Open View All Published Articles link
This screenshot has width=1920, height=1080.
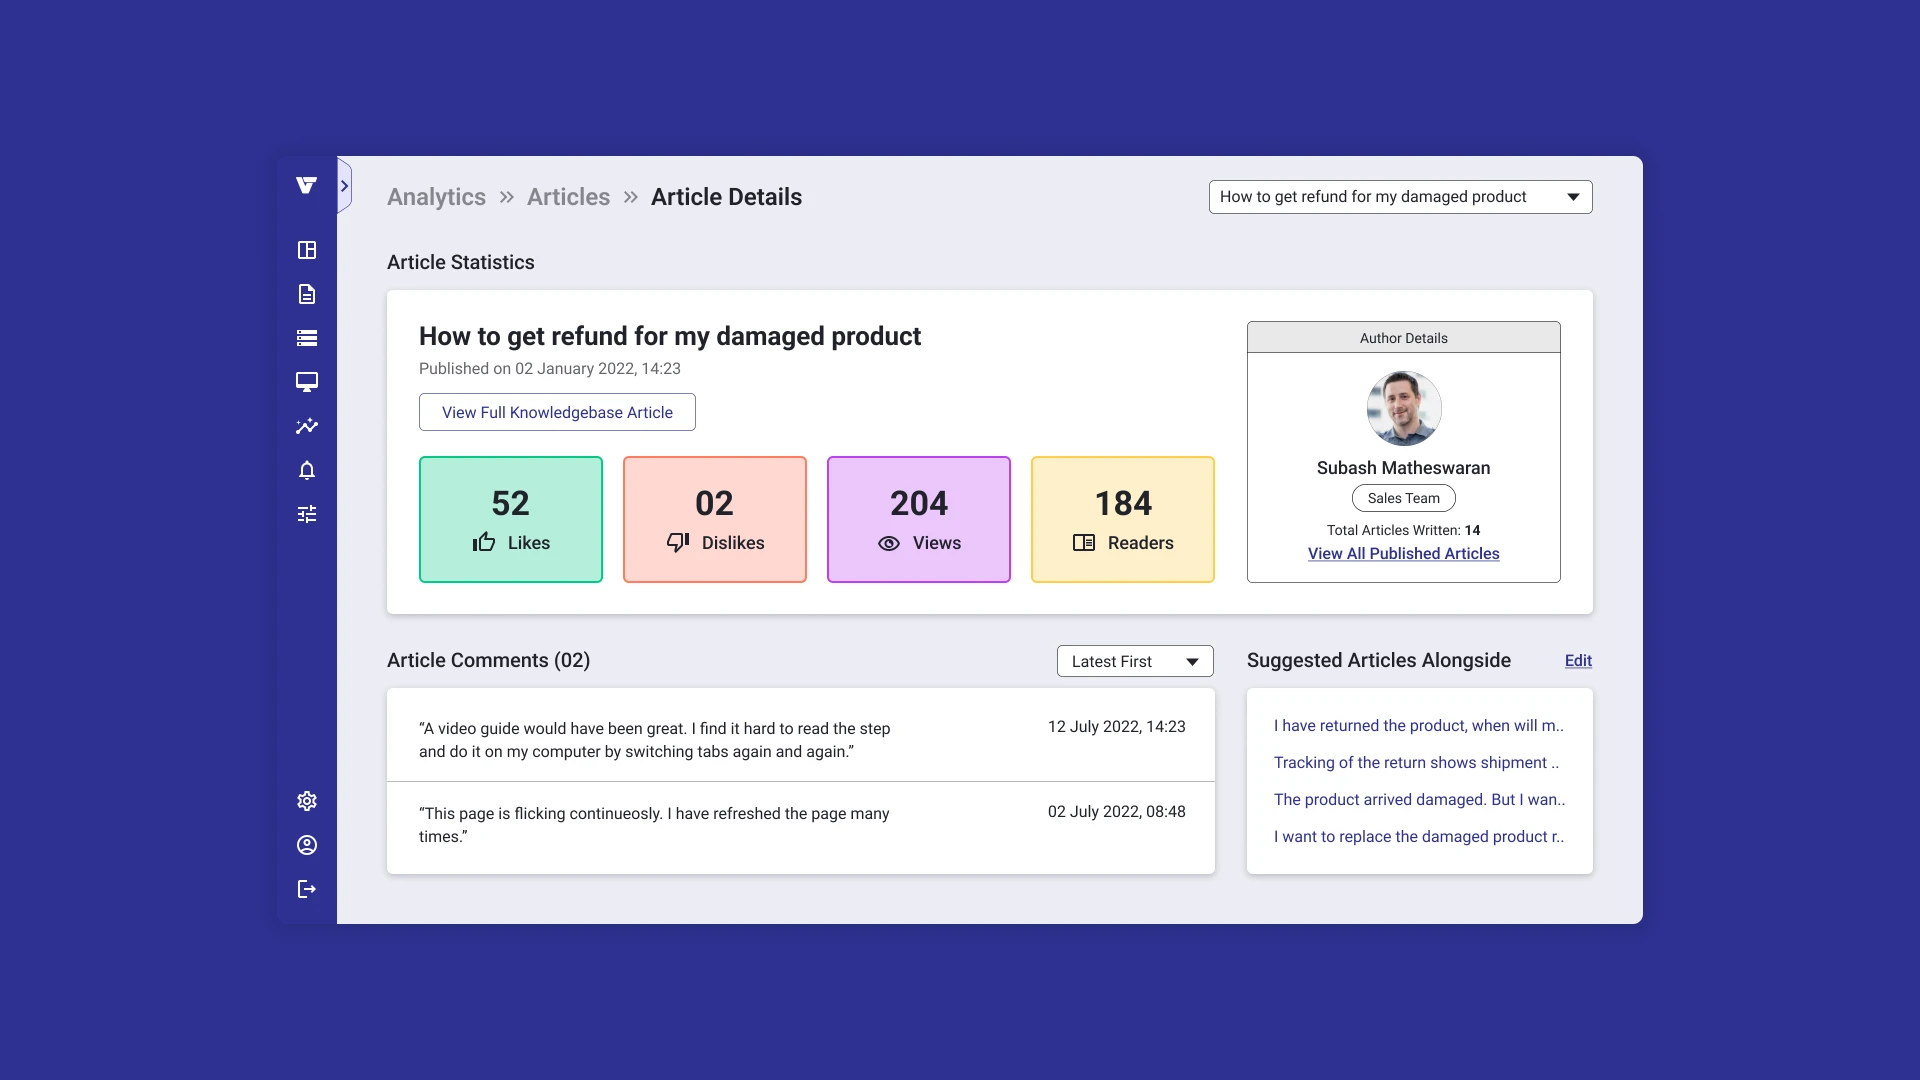coord(1403,554)
